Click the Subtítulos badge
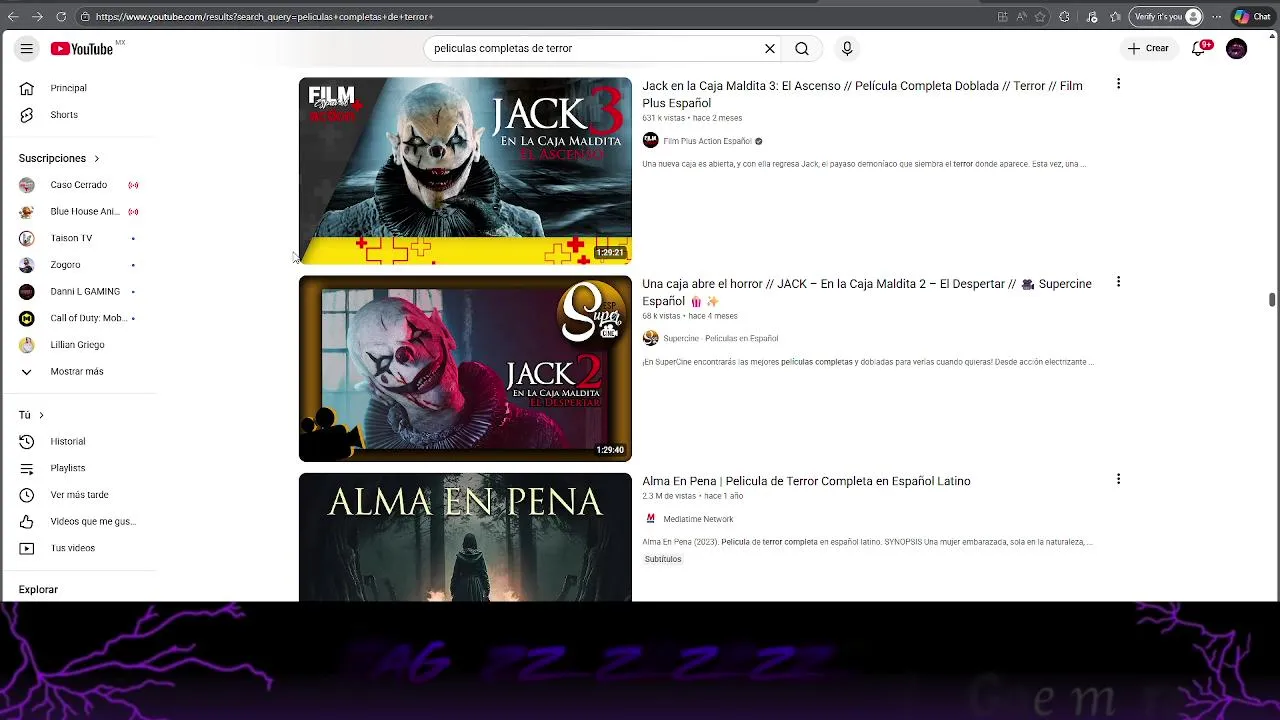This screenshot has width=1280, height=720. coord(663,559)
